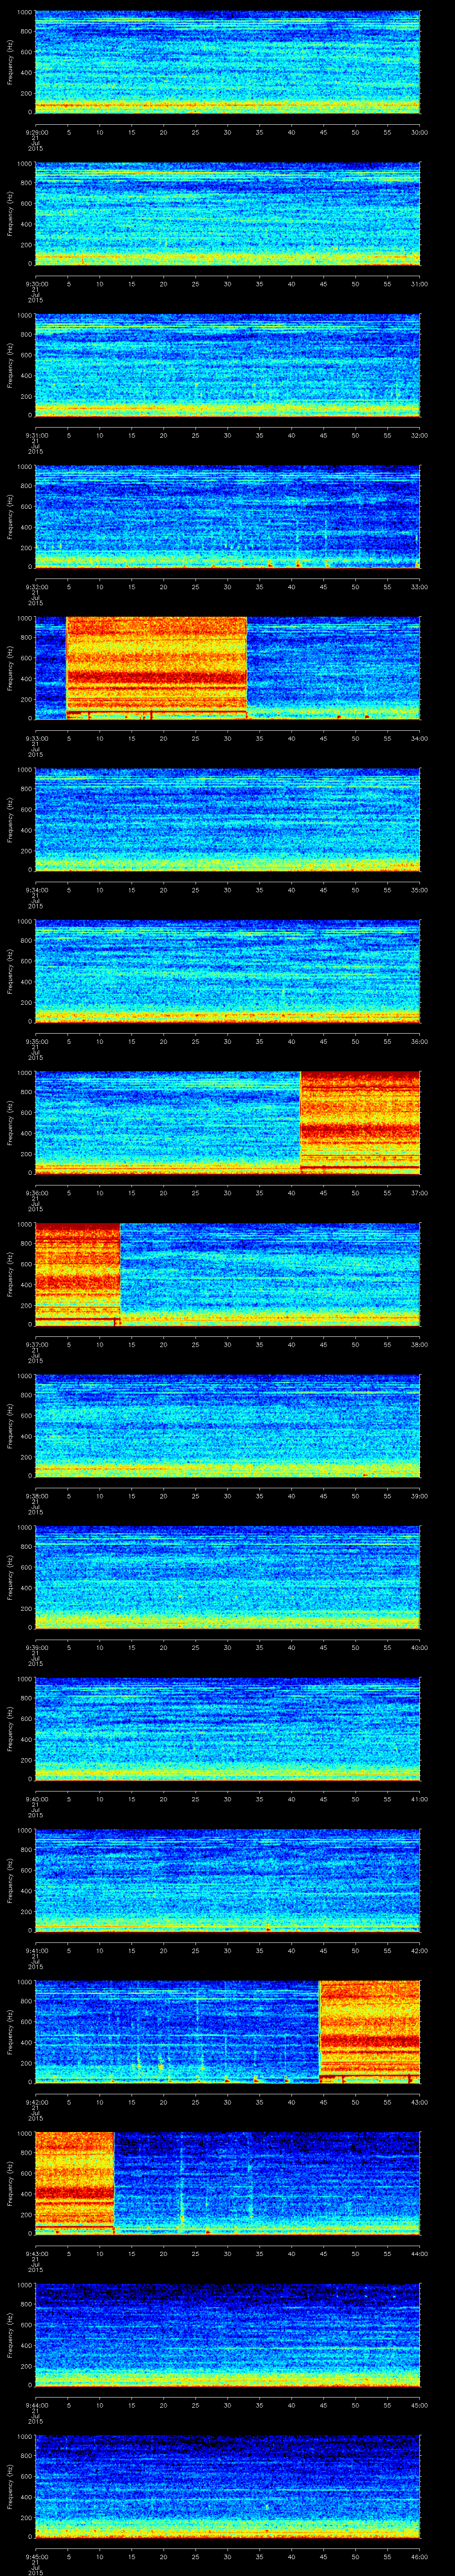Viewport: 455px width, 2576px height.
Task: Select the spectrogram plot starting at 9:39:00
Action: click(x=227, y=1577)
